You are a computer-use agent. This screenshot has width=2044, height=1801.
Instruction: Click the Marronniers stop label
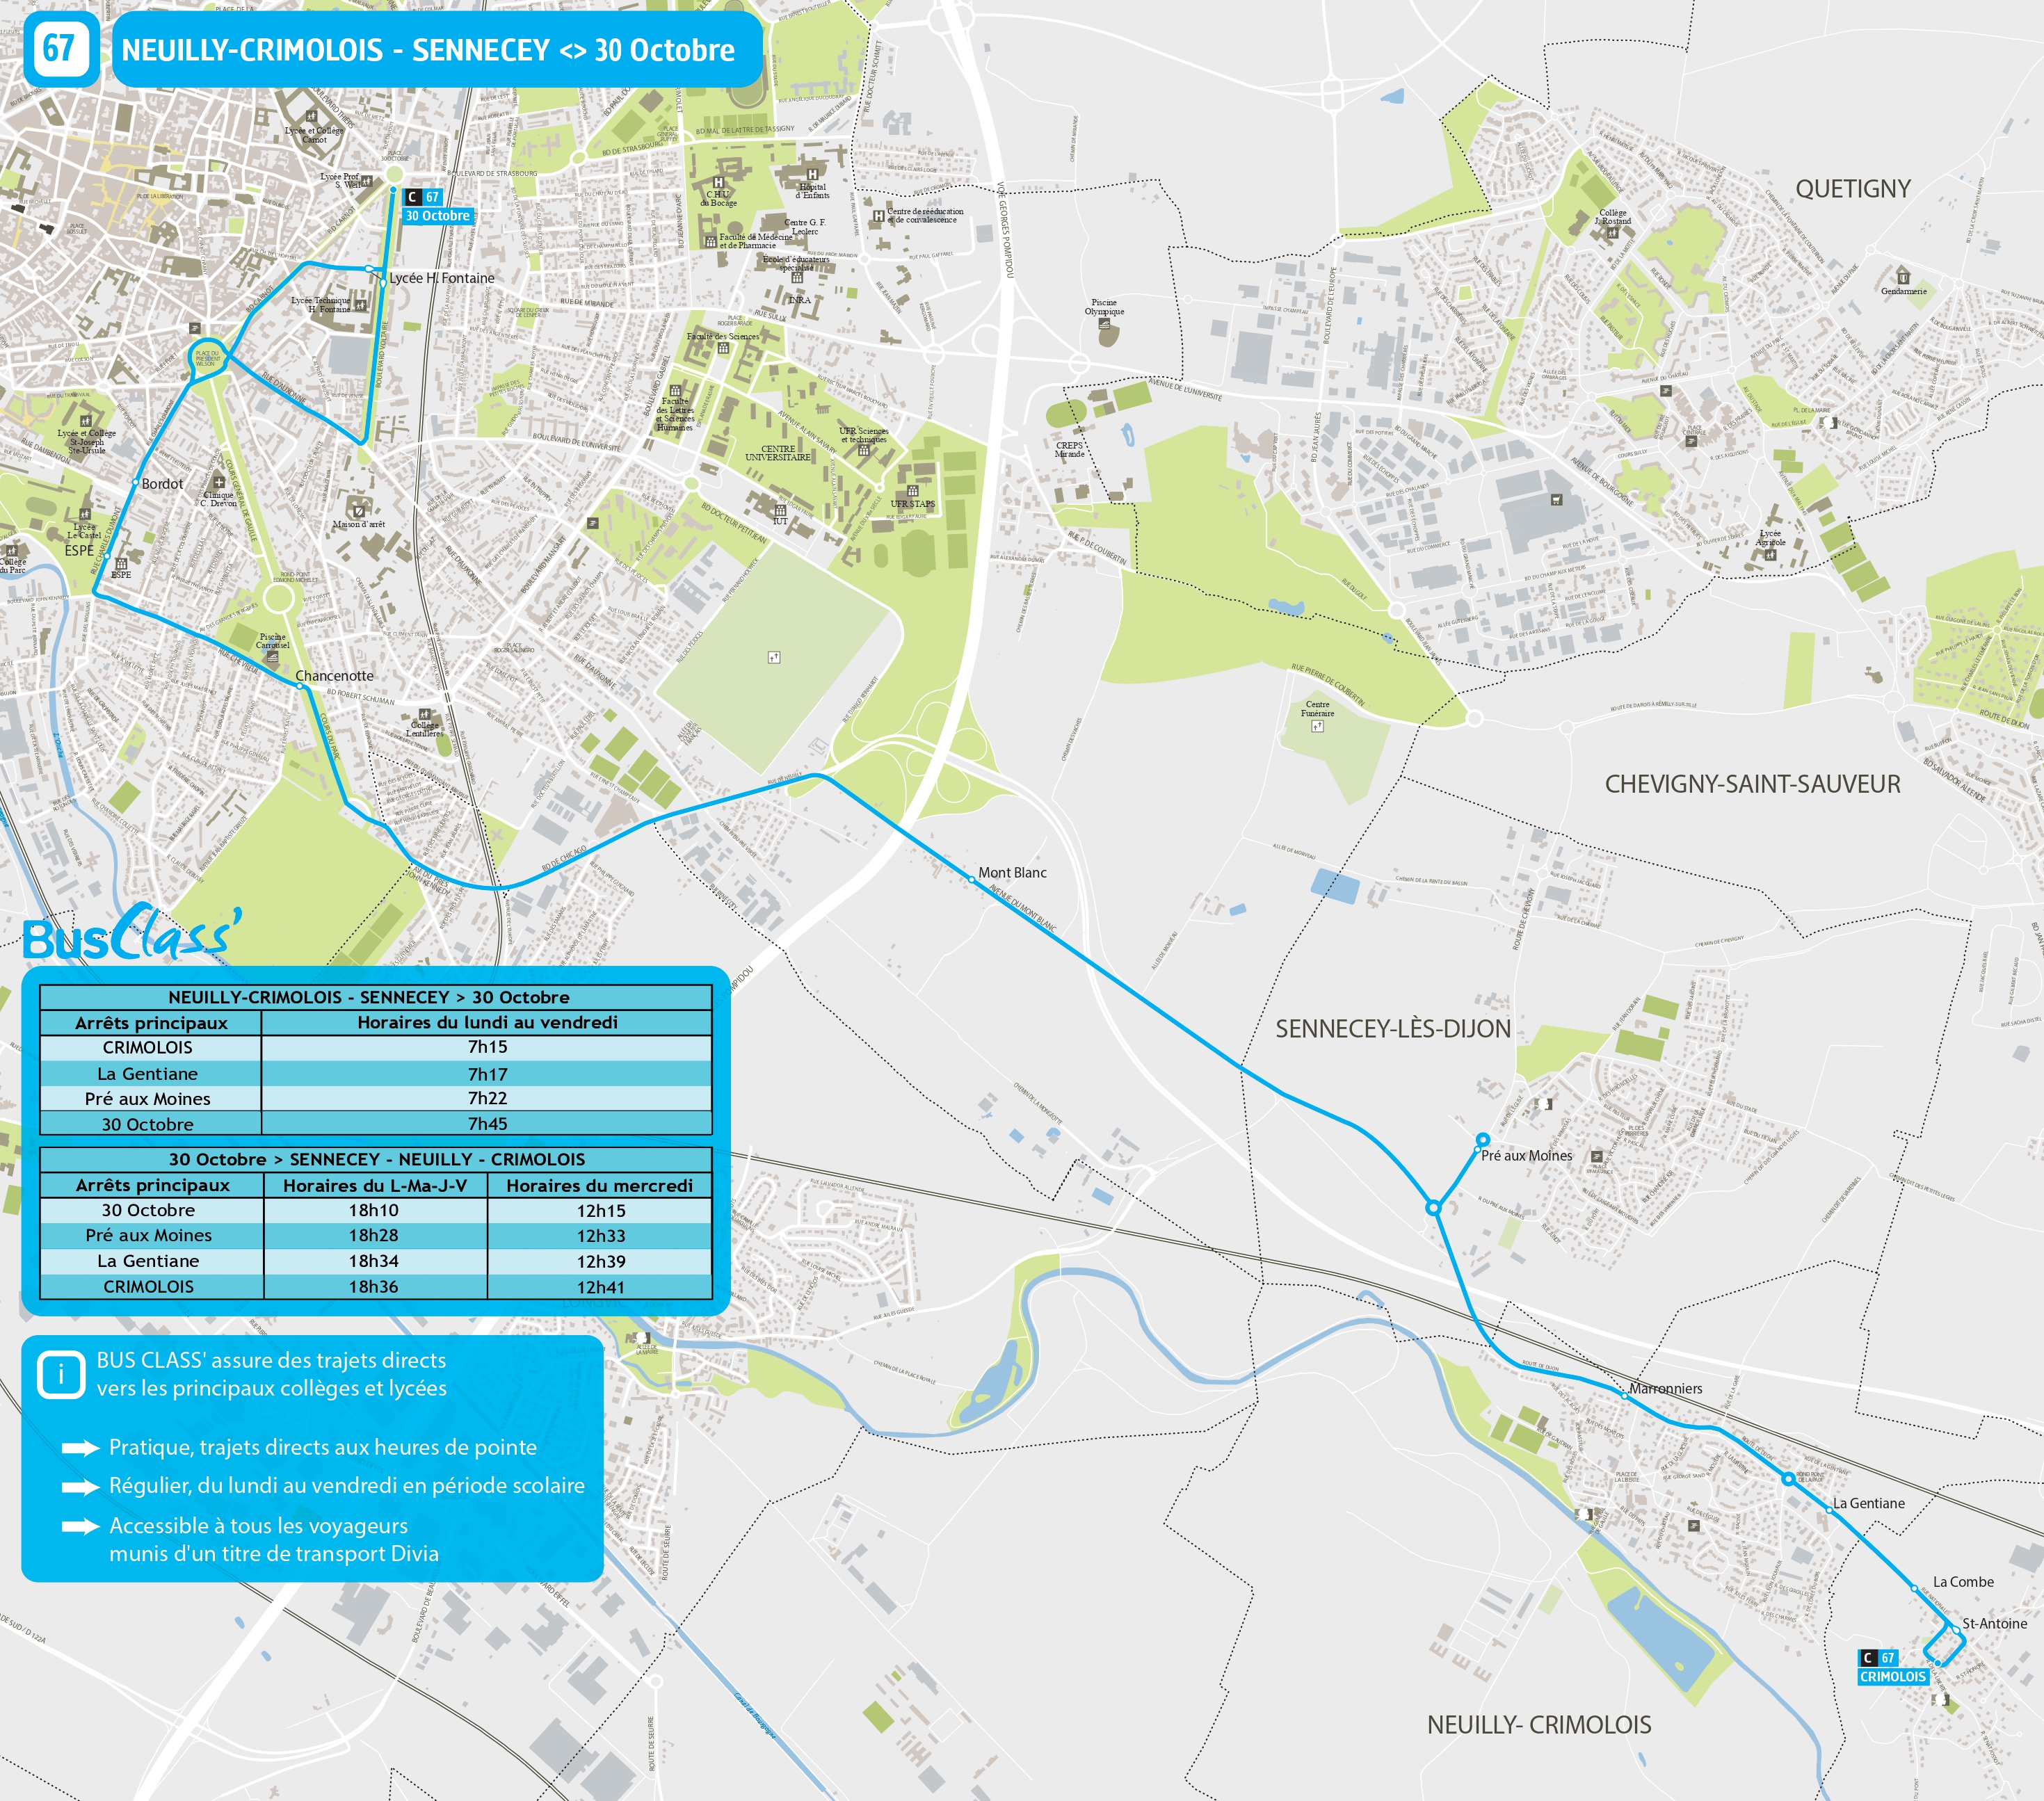tap(1665, 1389)
